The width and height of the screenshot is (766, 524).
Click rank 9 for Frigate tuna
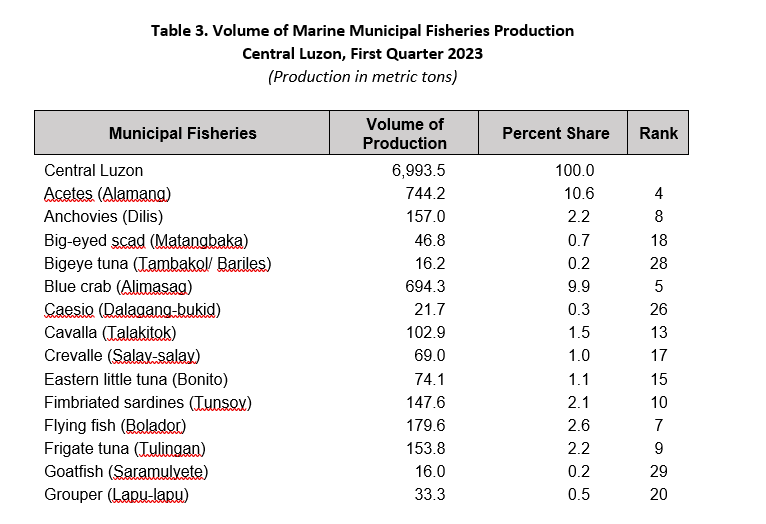tap(659, 448)
